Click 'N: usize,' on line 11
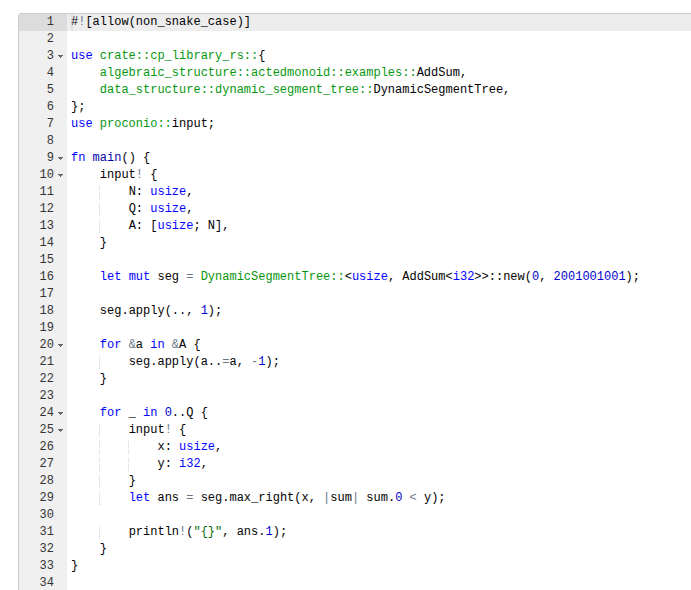 click(160, 191)
